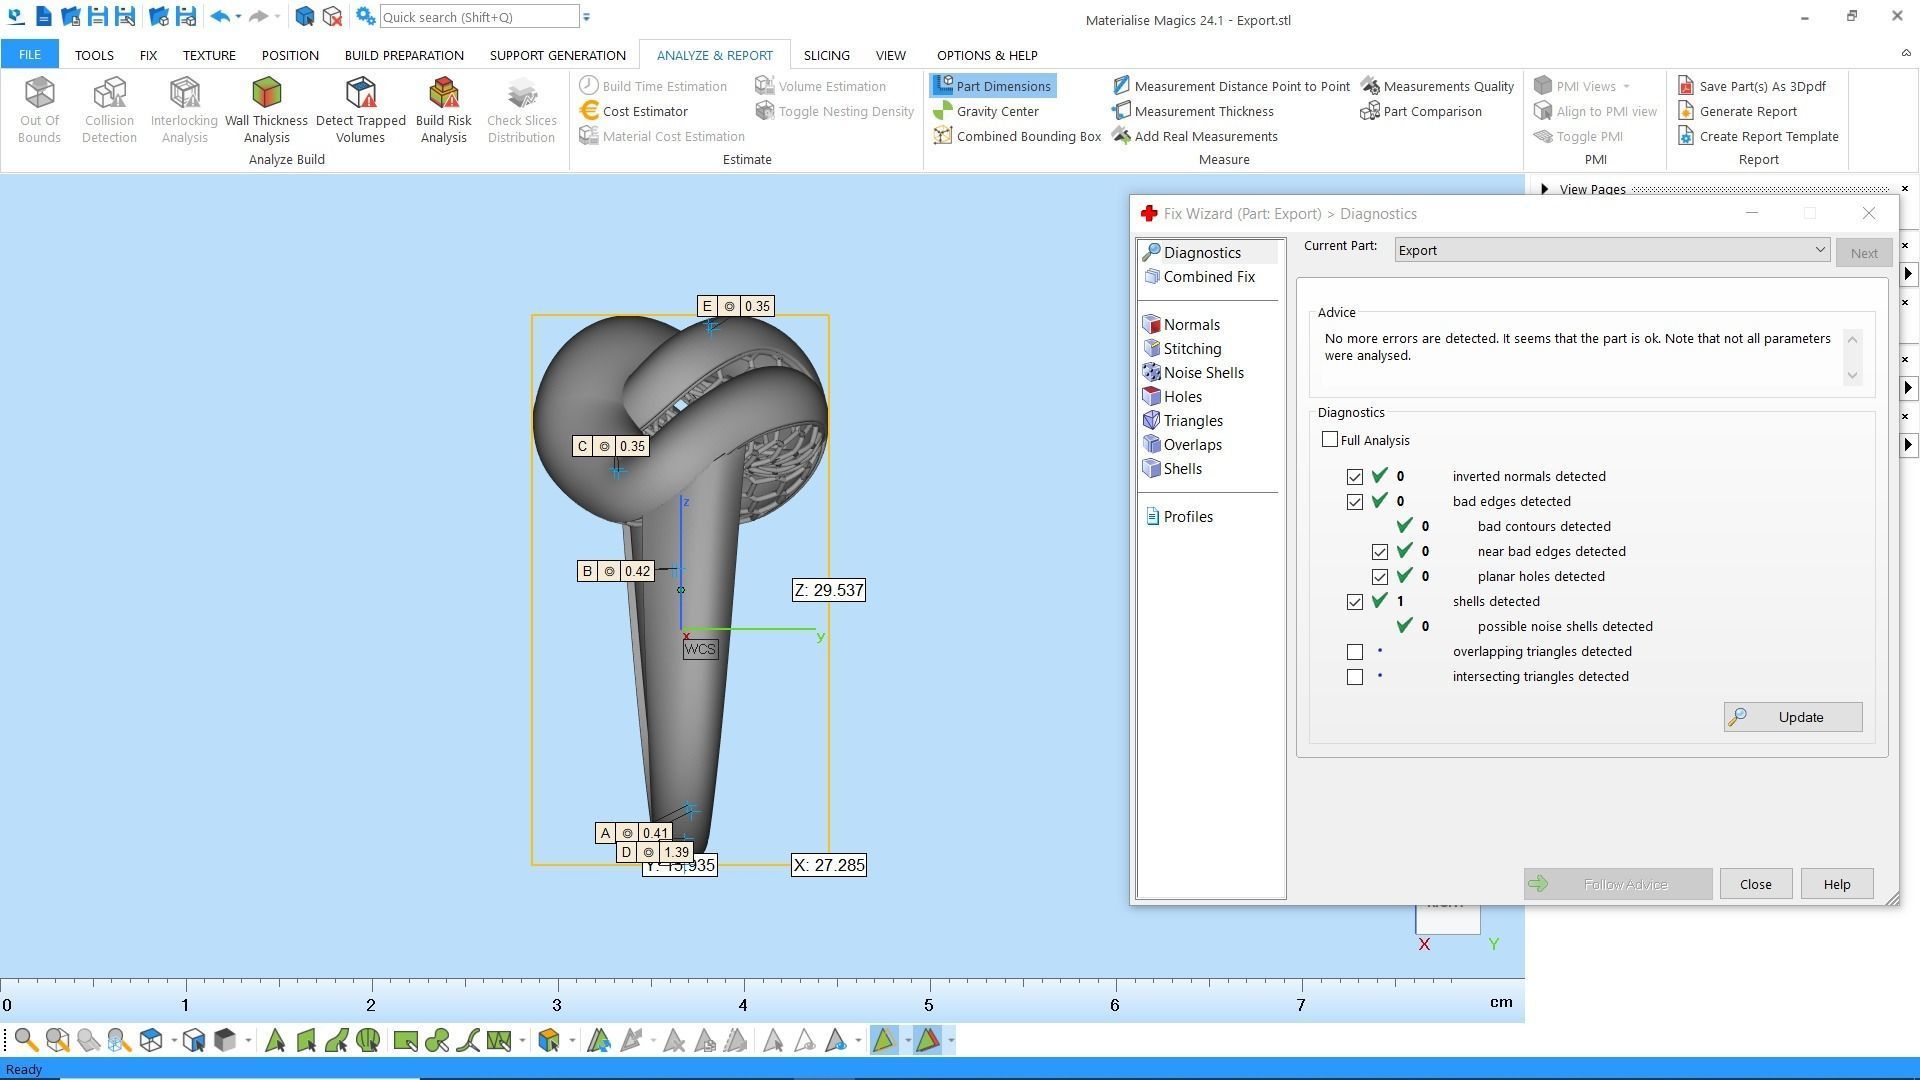
Task: Click the Update button
Action: pyautogui.click(x=1792, y=717)
